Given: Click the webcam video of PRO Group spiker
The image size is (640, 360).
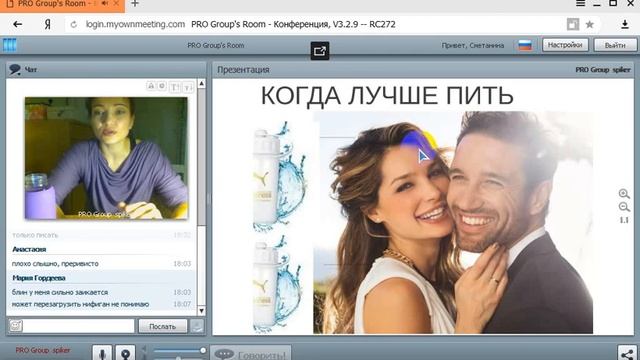Looking at the screenshot, I should [106, 158].
